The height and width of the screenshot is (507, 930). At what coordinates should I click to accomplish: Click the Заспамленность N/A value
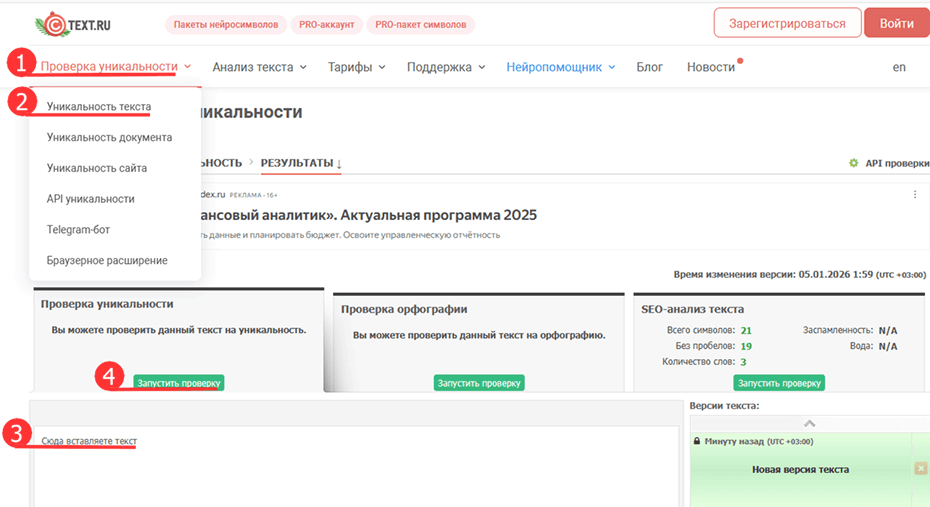(x=888, y=331)
